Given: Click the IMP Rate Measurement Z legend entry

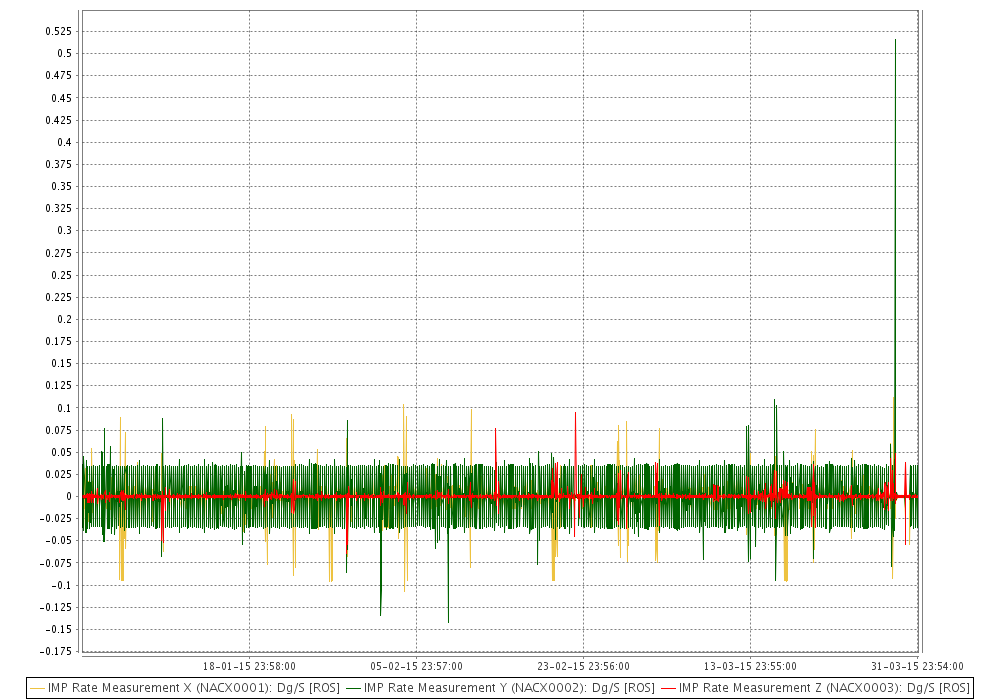Looking at the screenshot, I should point(815,688).
